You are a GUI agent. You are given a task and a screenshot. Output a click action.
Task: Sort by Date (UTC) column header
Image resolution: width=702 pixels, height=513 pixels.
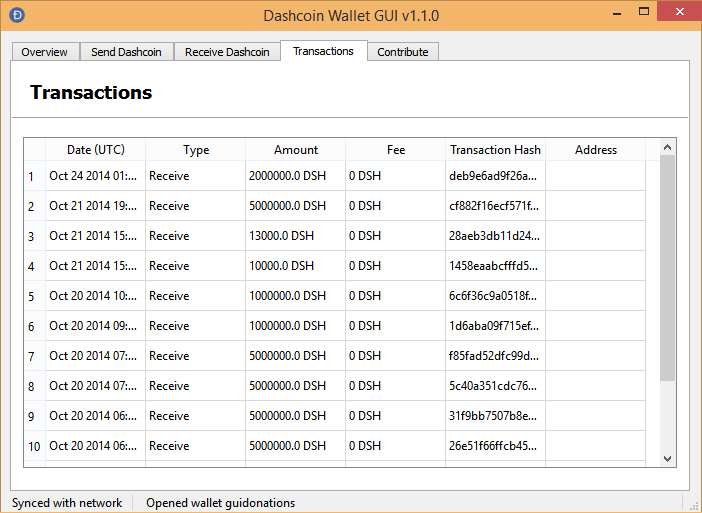pos(95,150)
